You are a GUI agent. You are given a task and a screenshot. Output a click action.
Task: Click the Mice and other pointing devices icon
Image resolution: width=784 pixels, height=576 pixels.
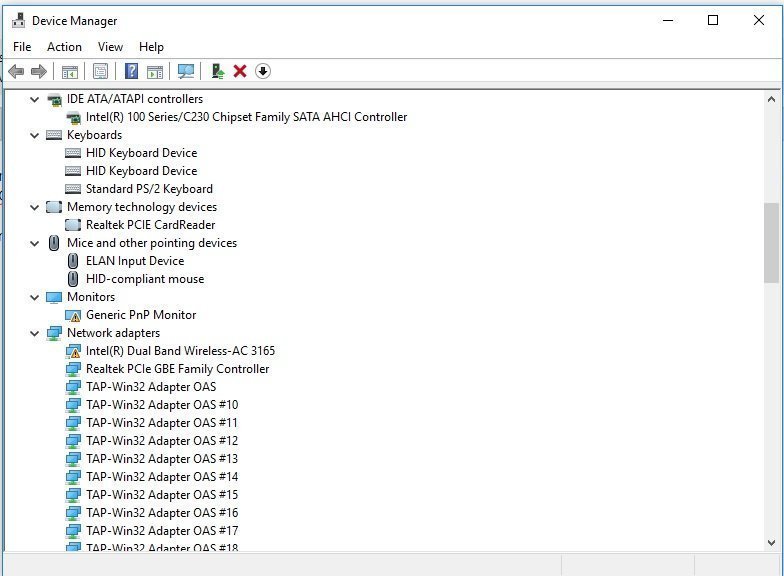(x=54, y=243)
